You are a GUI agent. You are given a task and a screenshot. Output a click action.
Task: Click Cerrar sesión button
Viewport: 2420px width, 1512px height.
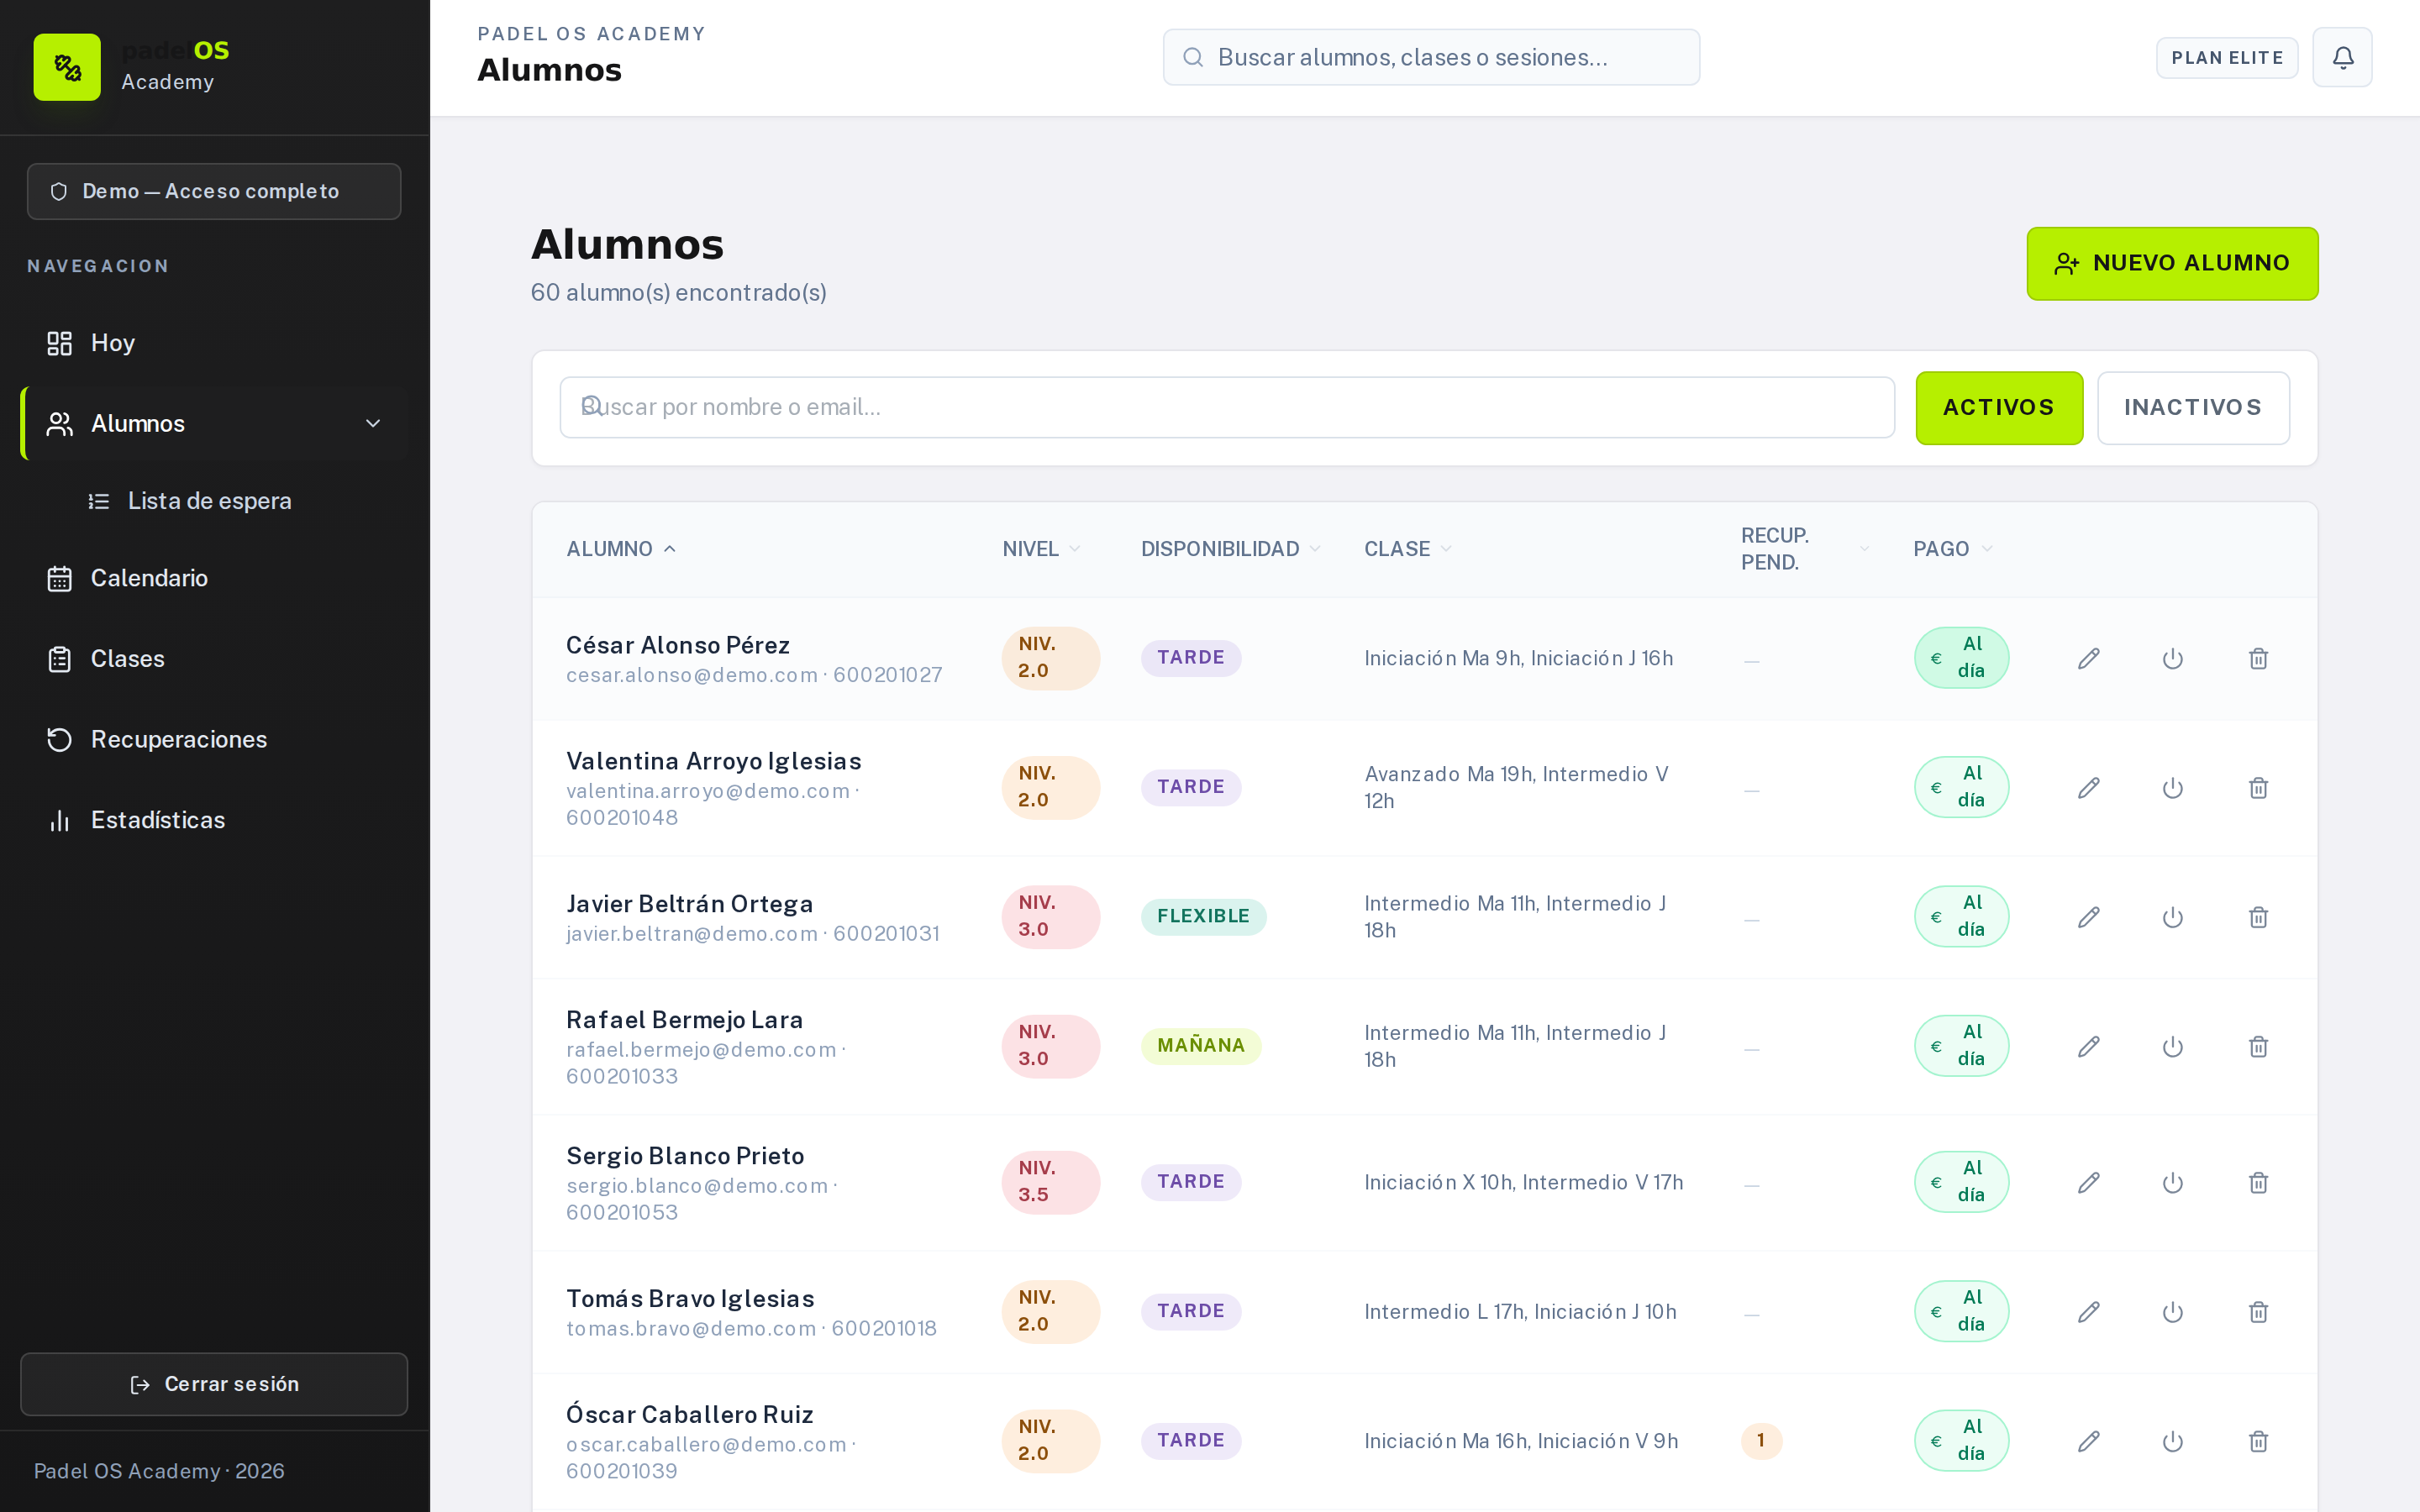click(214, 1384)
